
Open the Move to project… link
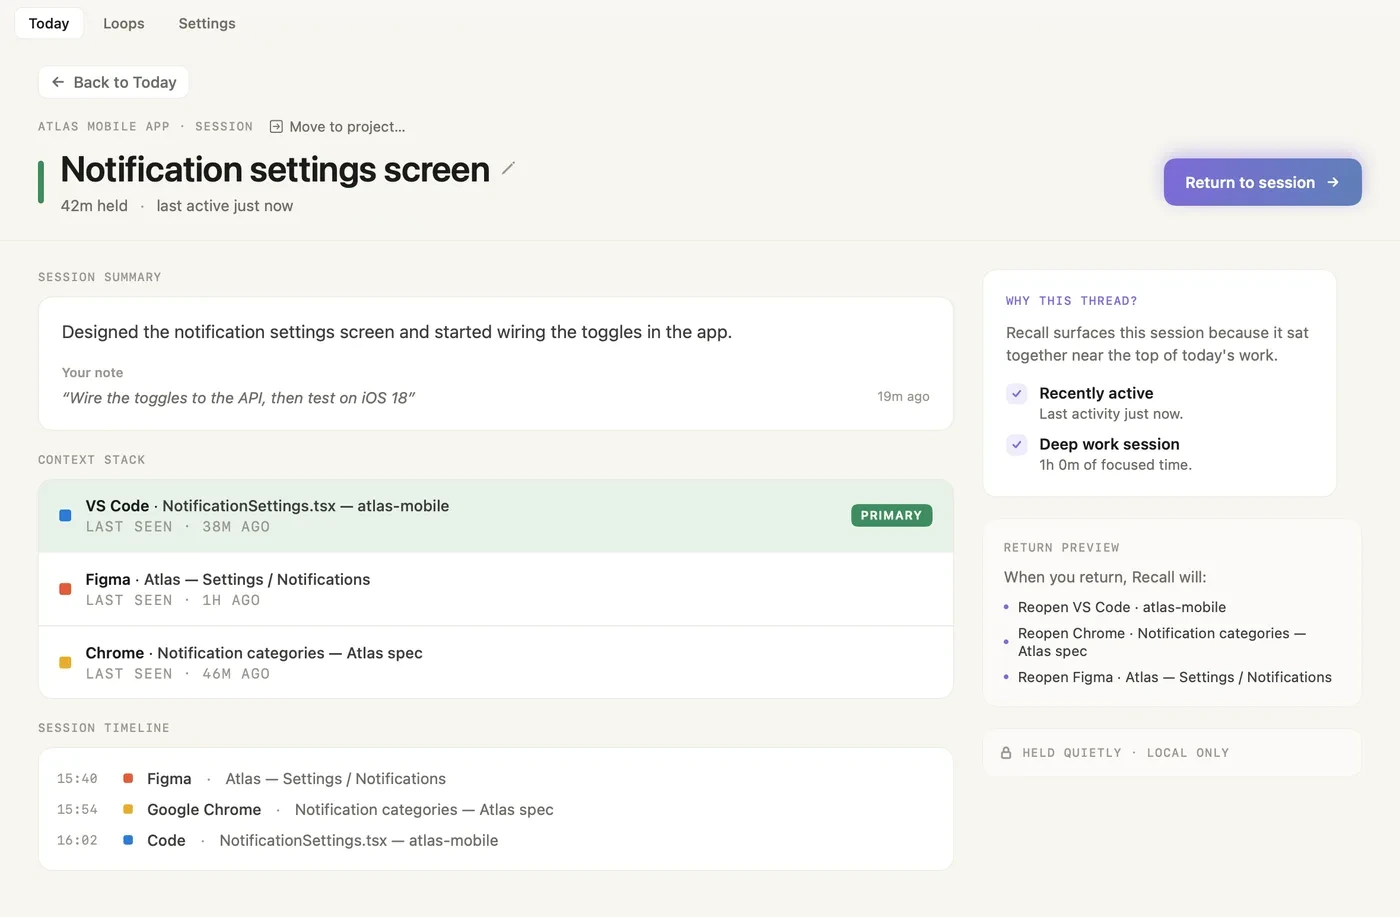(x=337, y=127)
